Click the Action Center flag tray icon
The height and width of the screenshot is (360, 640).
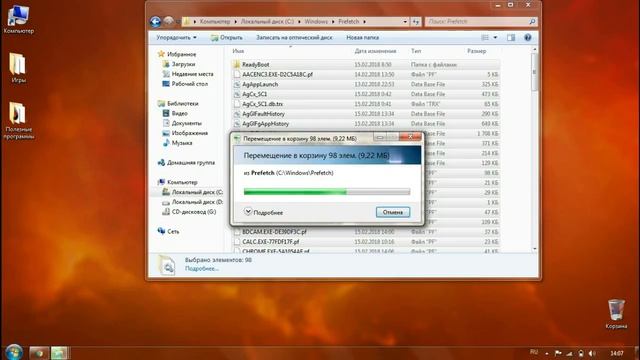(x=558, y=353)
